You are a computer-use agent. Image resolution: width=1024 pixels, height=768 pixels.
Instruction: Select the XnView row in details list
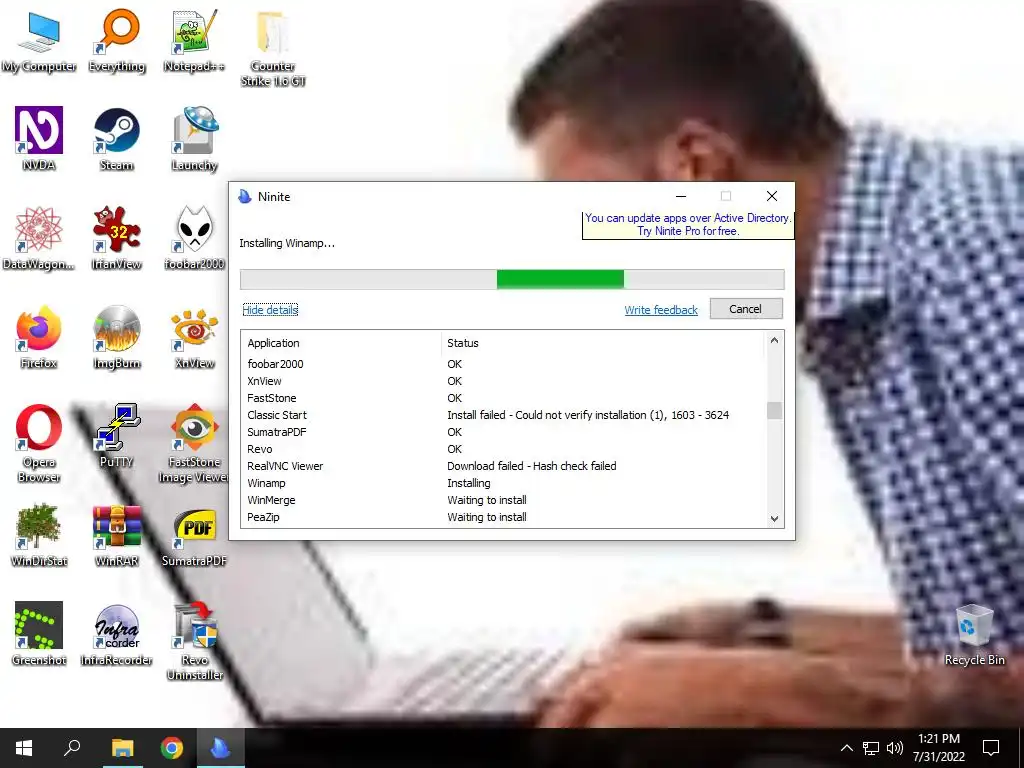click(503, 381)
